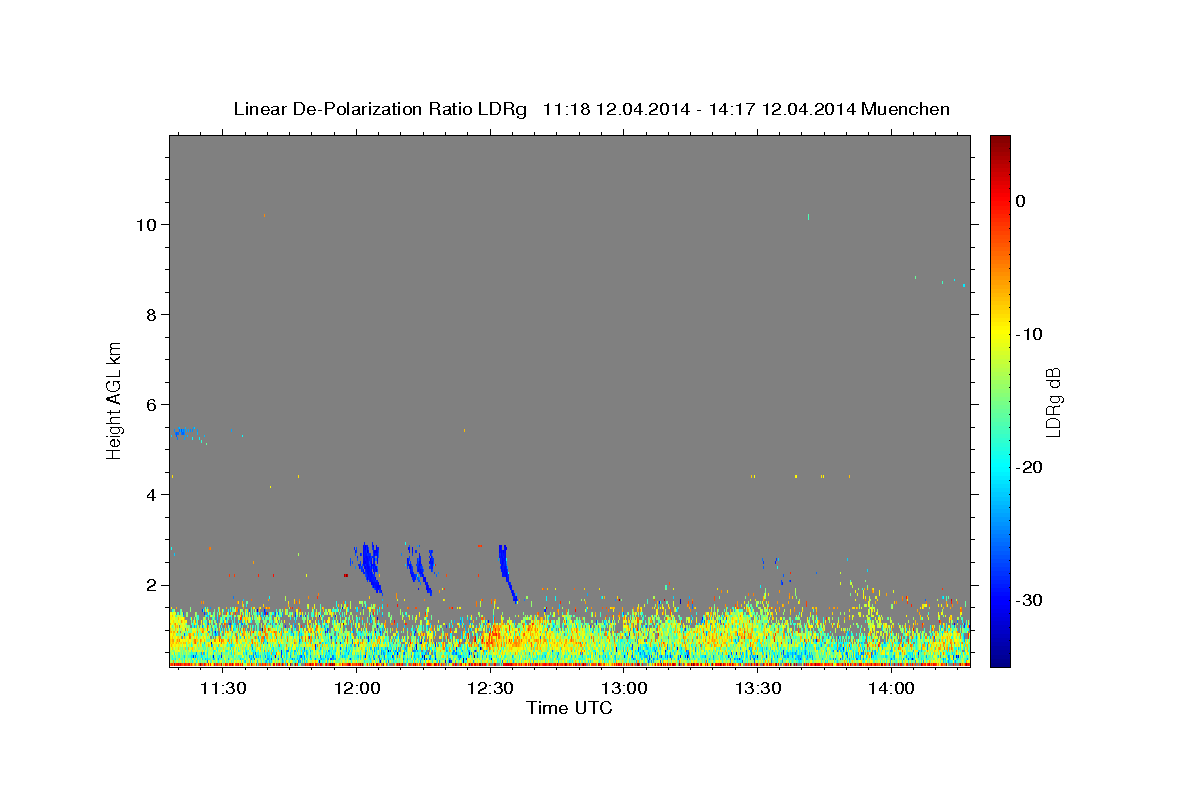1200x800 pixels.
Task: Click the plot title text
Action: pyautogui.click(x=591, y=109)
